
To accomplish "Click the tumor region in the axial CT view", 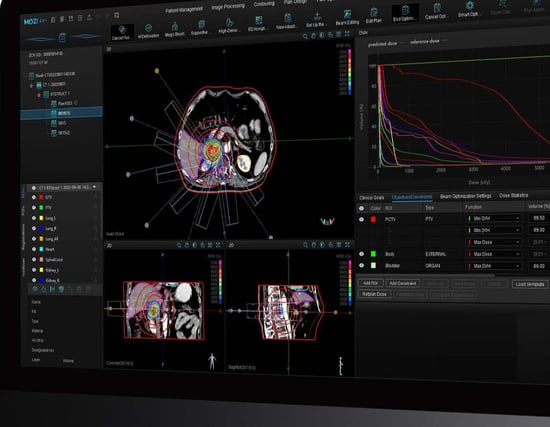I will (x=212, y=150).
